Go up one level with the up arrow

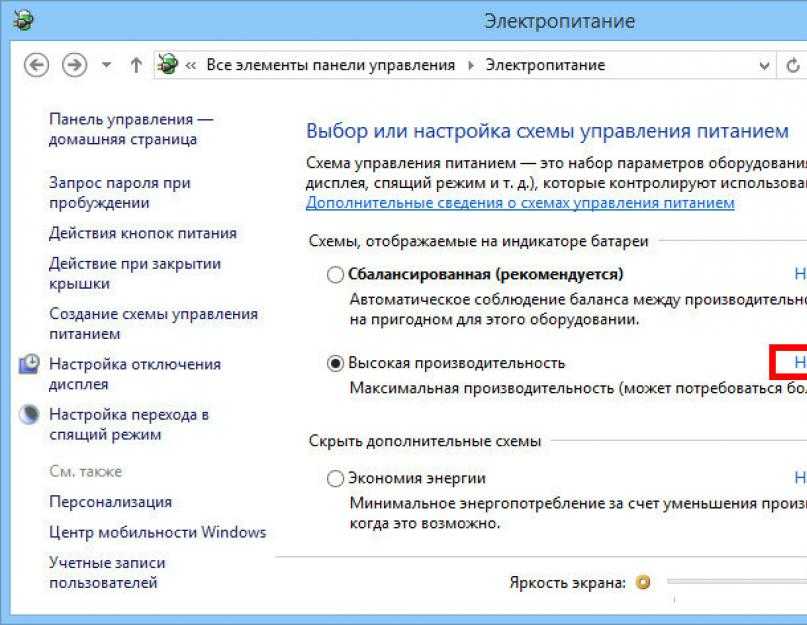click(136, 65)
